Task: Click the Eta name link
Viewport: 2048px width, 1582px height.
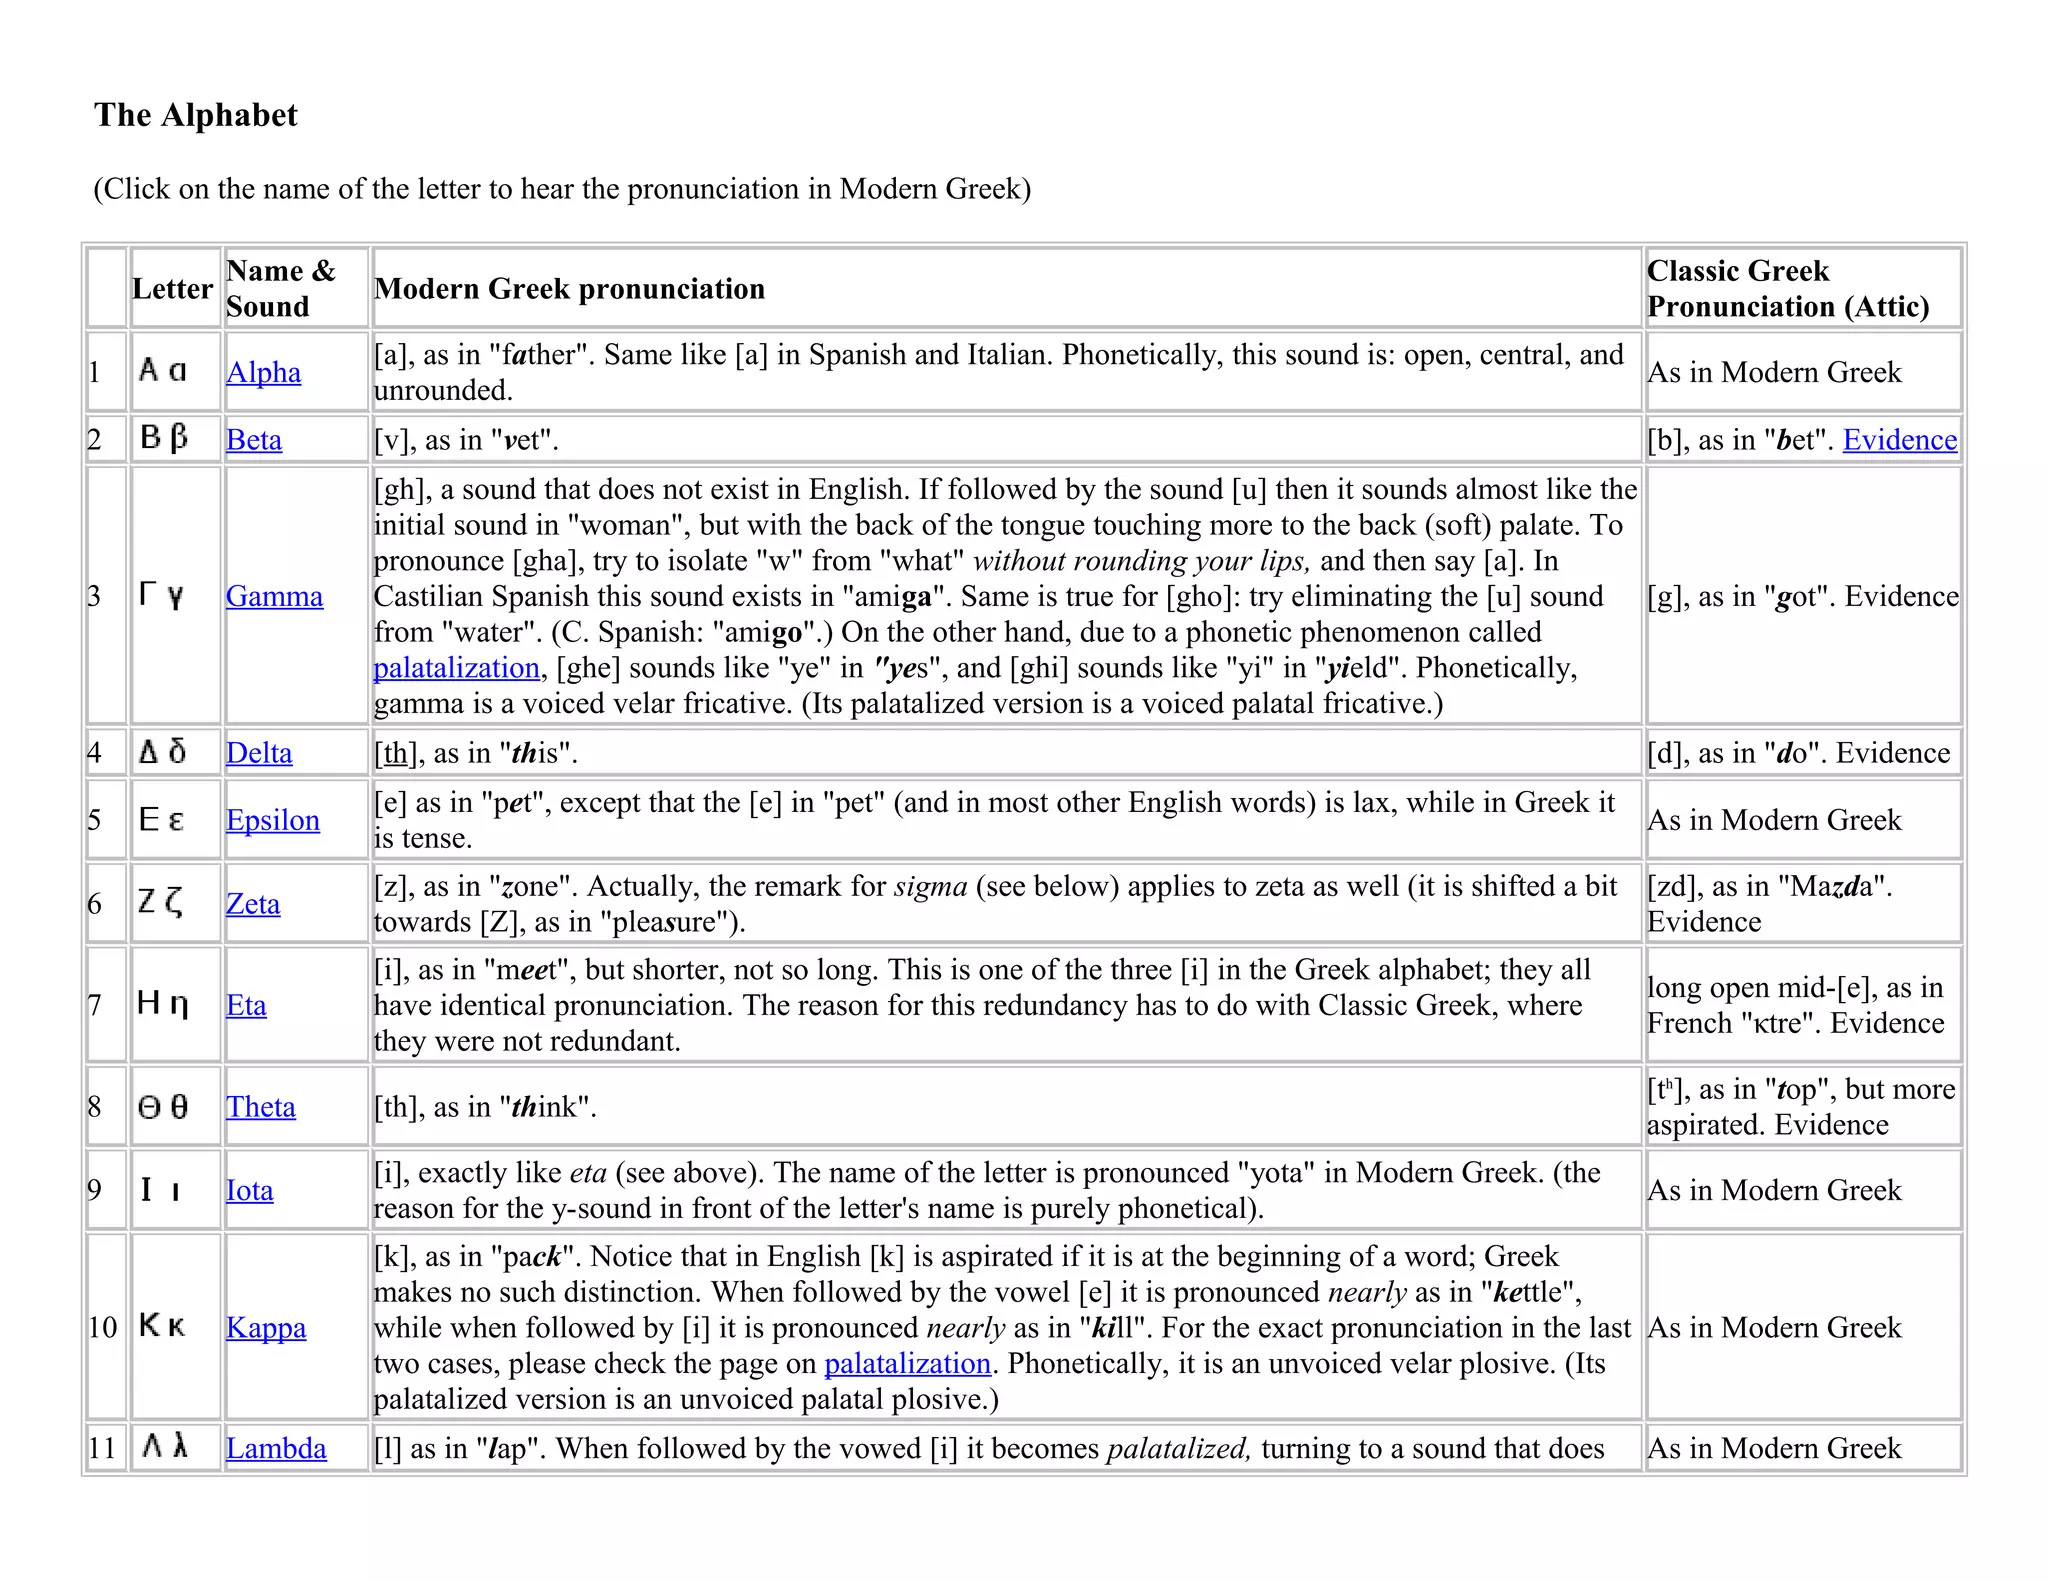Action: (246, 1005)
